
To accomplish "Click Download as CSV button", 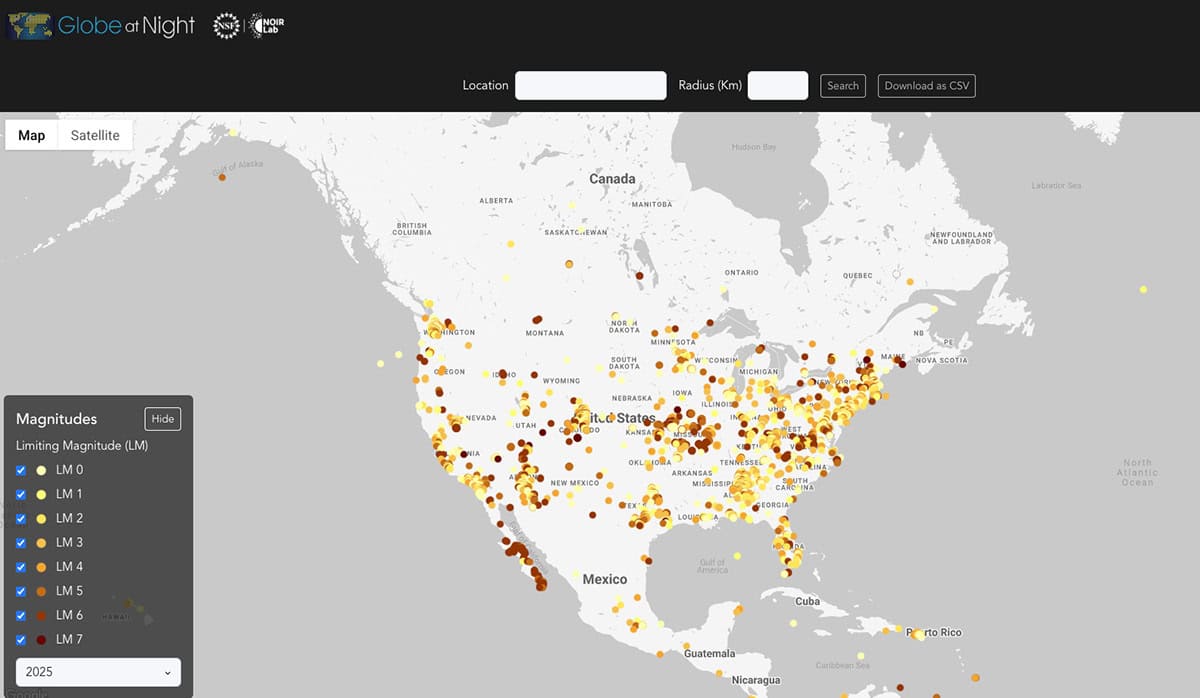I will coord(926,86).
